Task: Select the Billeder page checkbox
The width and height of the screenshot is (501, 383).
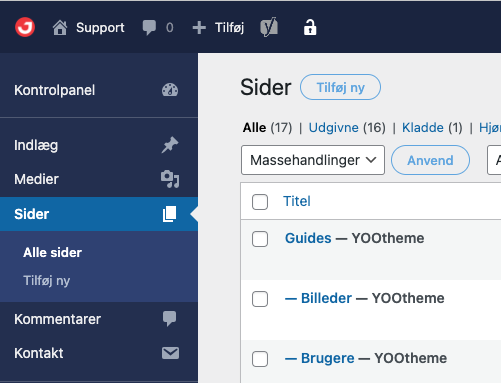Action: [x=260, y=299]
